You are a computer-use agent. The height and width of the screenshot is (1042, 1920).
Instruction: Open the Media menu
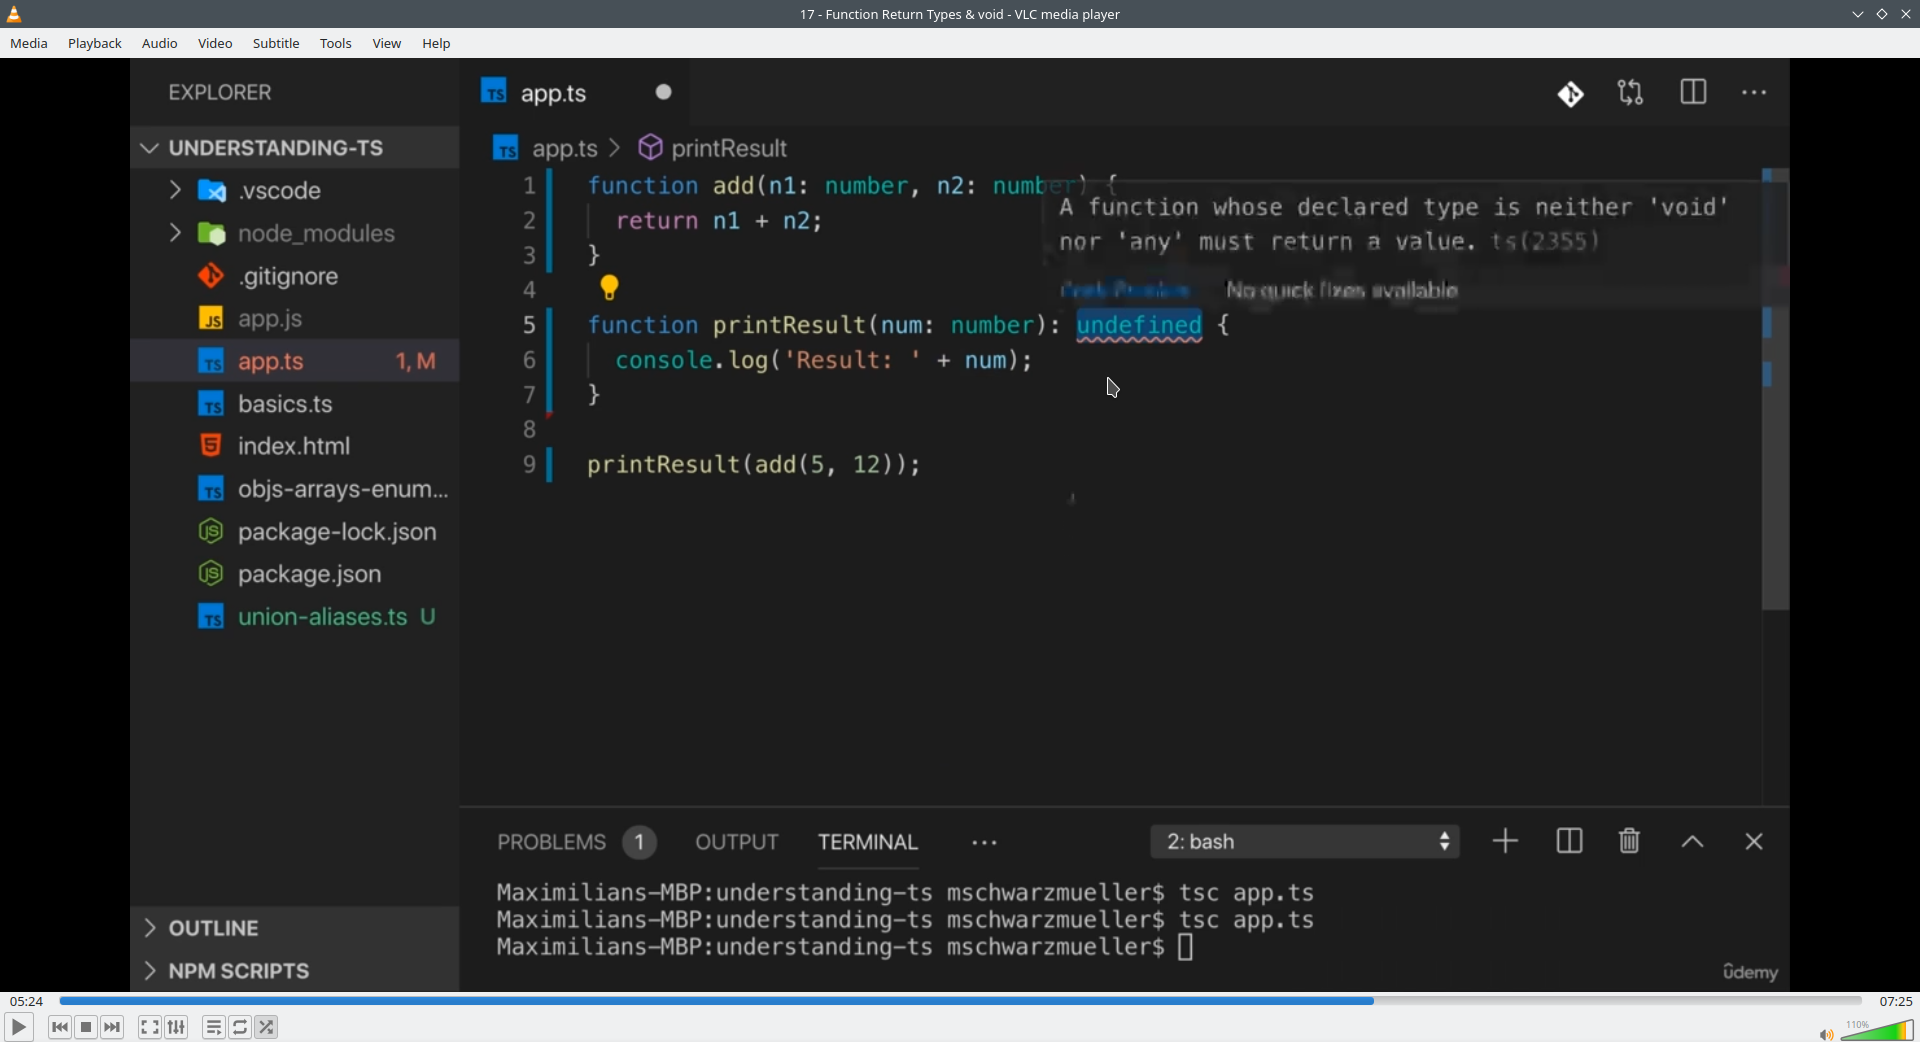29,44
